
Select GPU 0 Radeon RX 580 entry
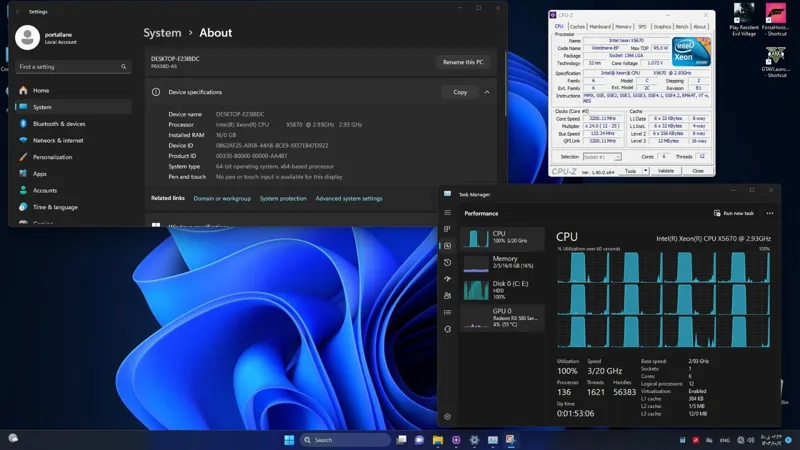pos(503,317)
